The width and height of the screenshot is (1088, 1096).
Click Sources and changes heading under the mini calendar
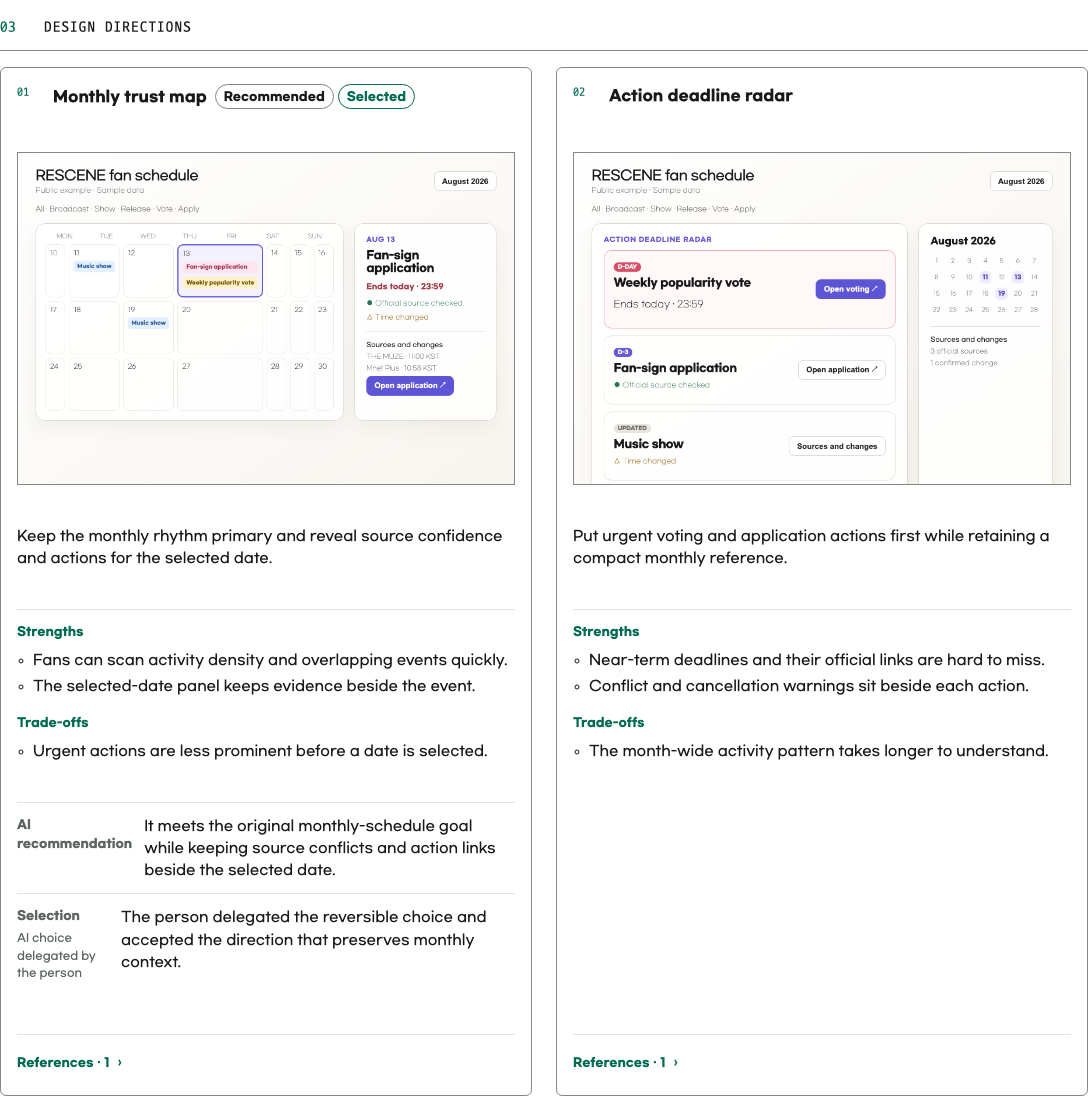[969, 340]
